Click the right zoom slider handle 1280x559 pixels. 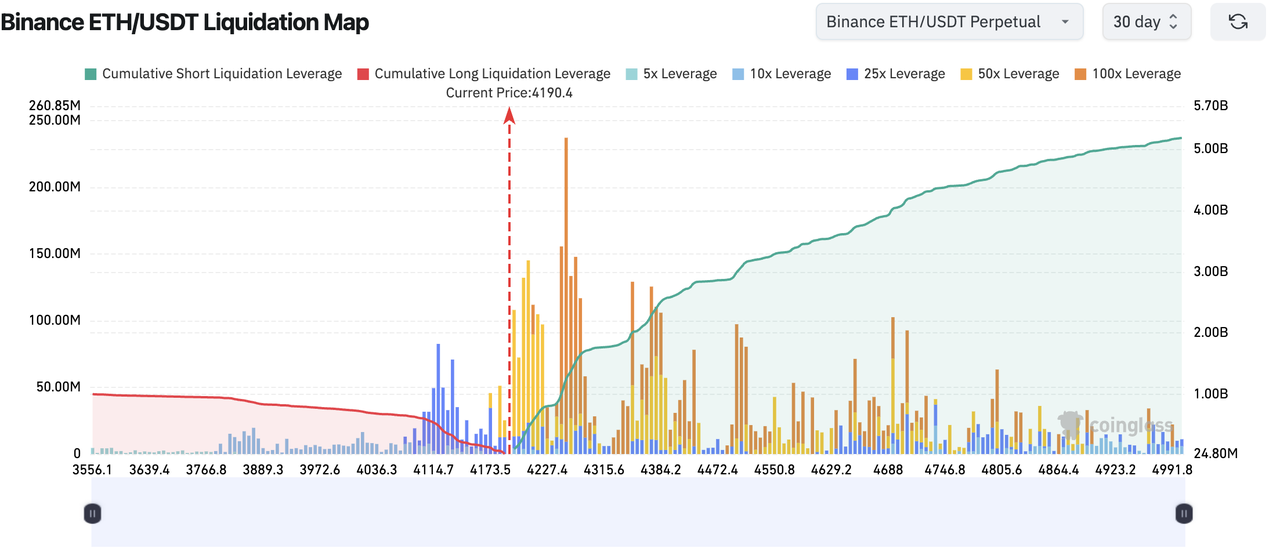click(x=1184, y=513)
